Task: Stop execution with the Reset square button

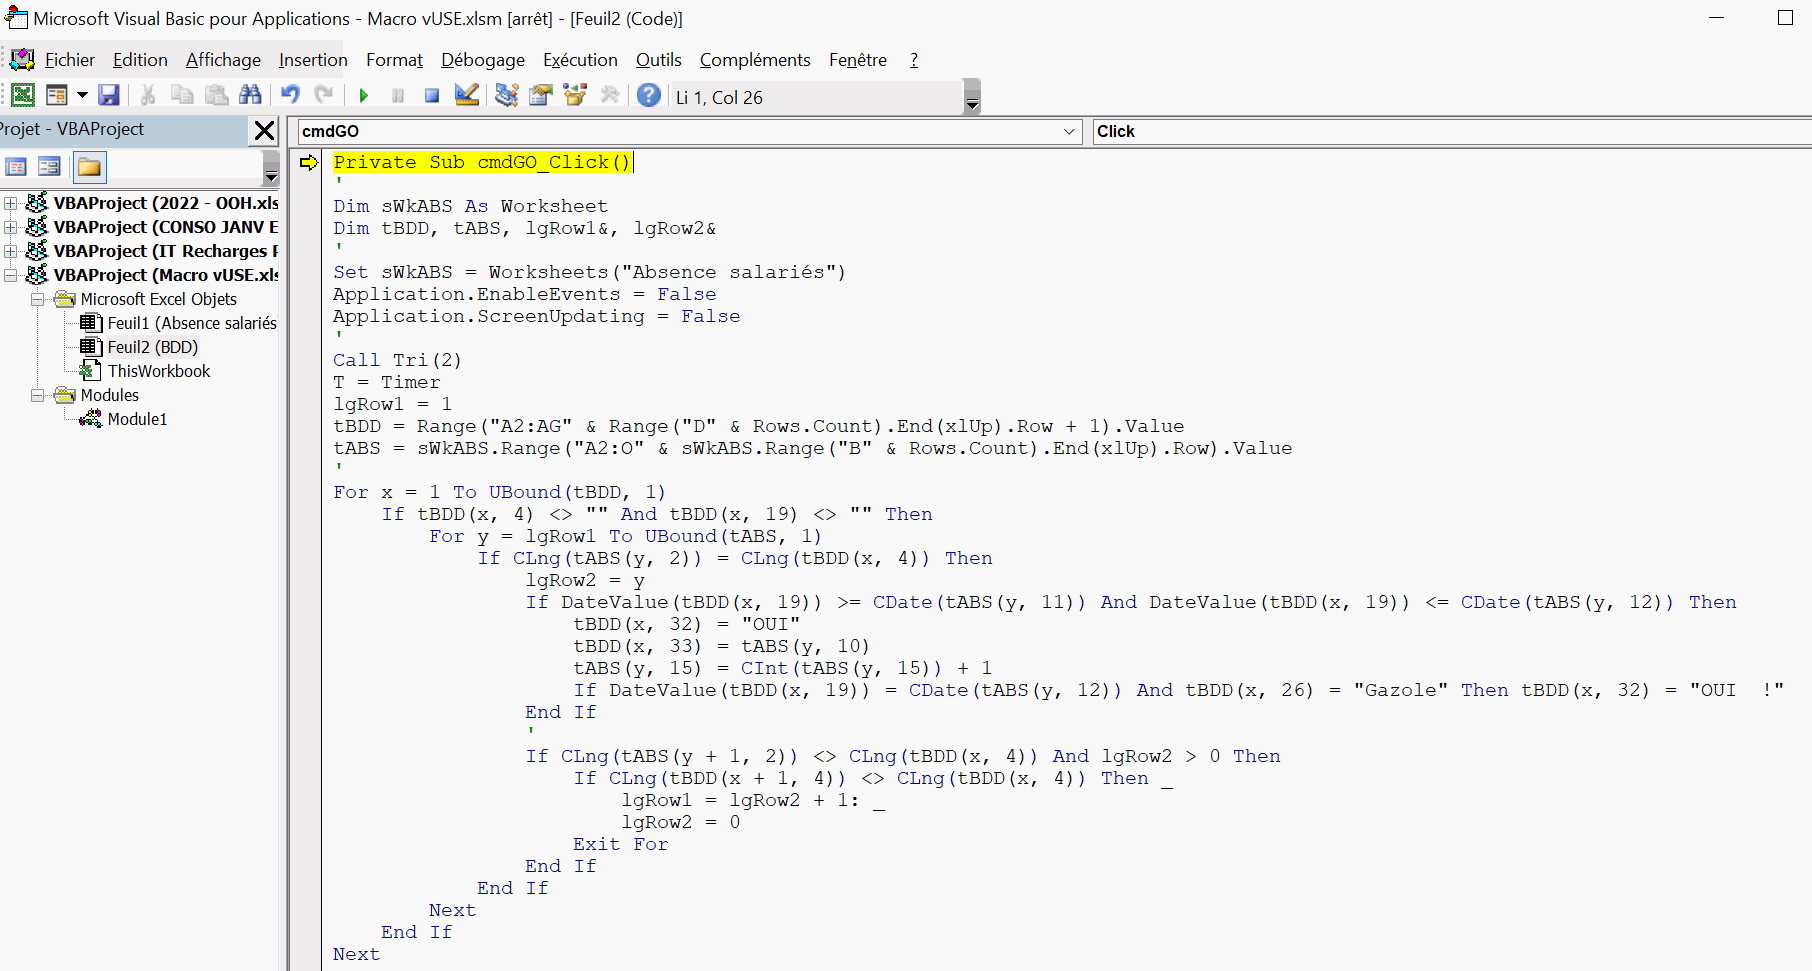Action: click(x=432, y=96)
